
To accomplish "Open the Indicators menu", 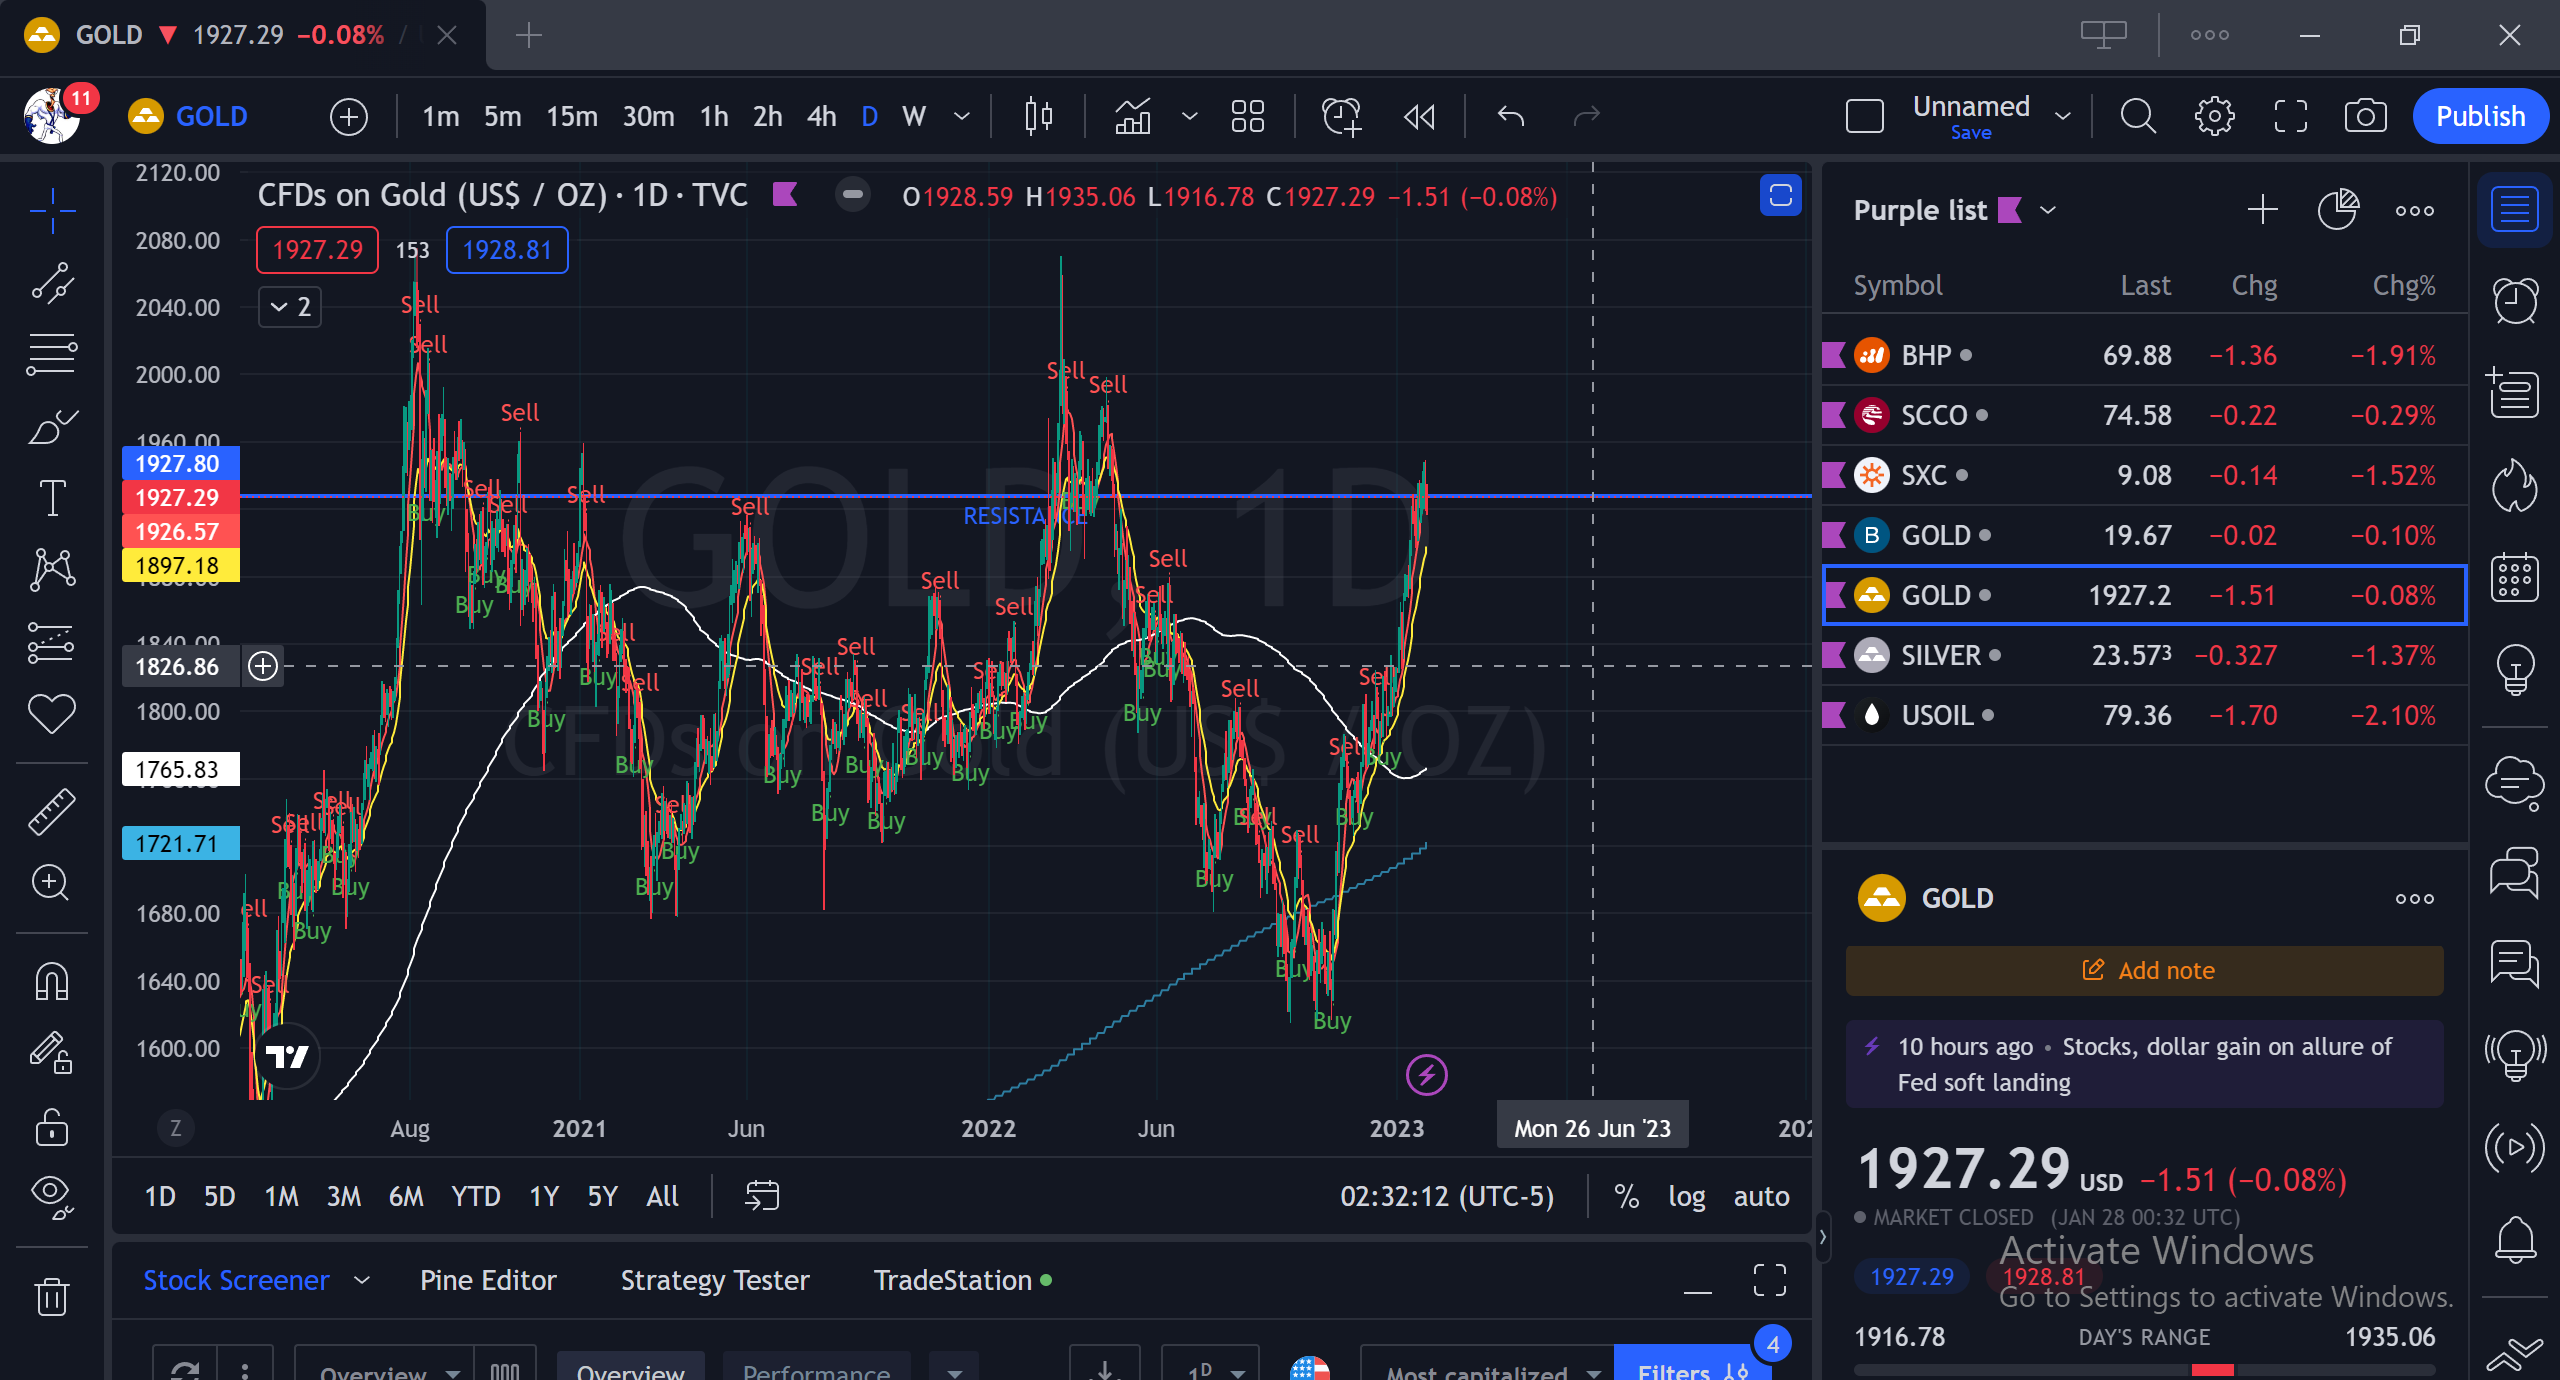I will (1133, 117).
